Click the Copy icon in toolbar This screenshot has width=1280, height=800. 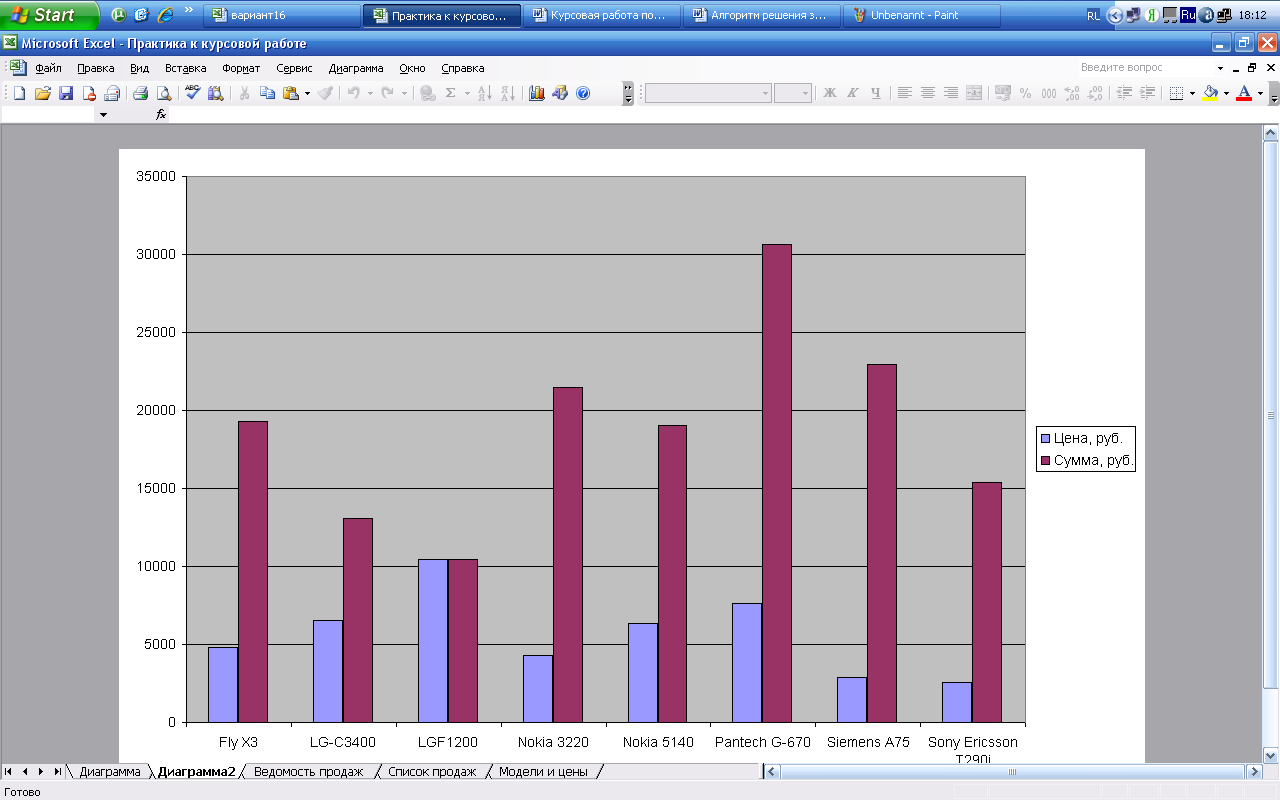point(267,93)
